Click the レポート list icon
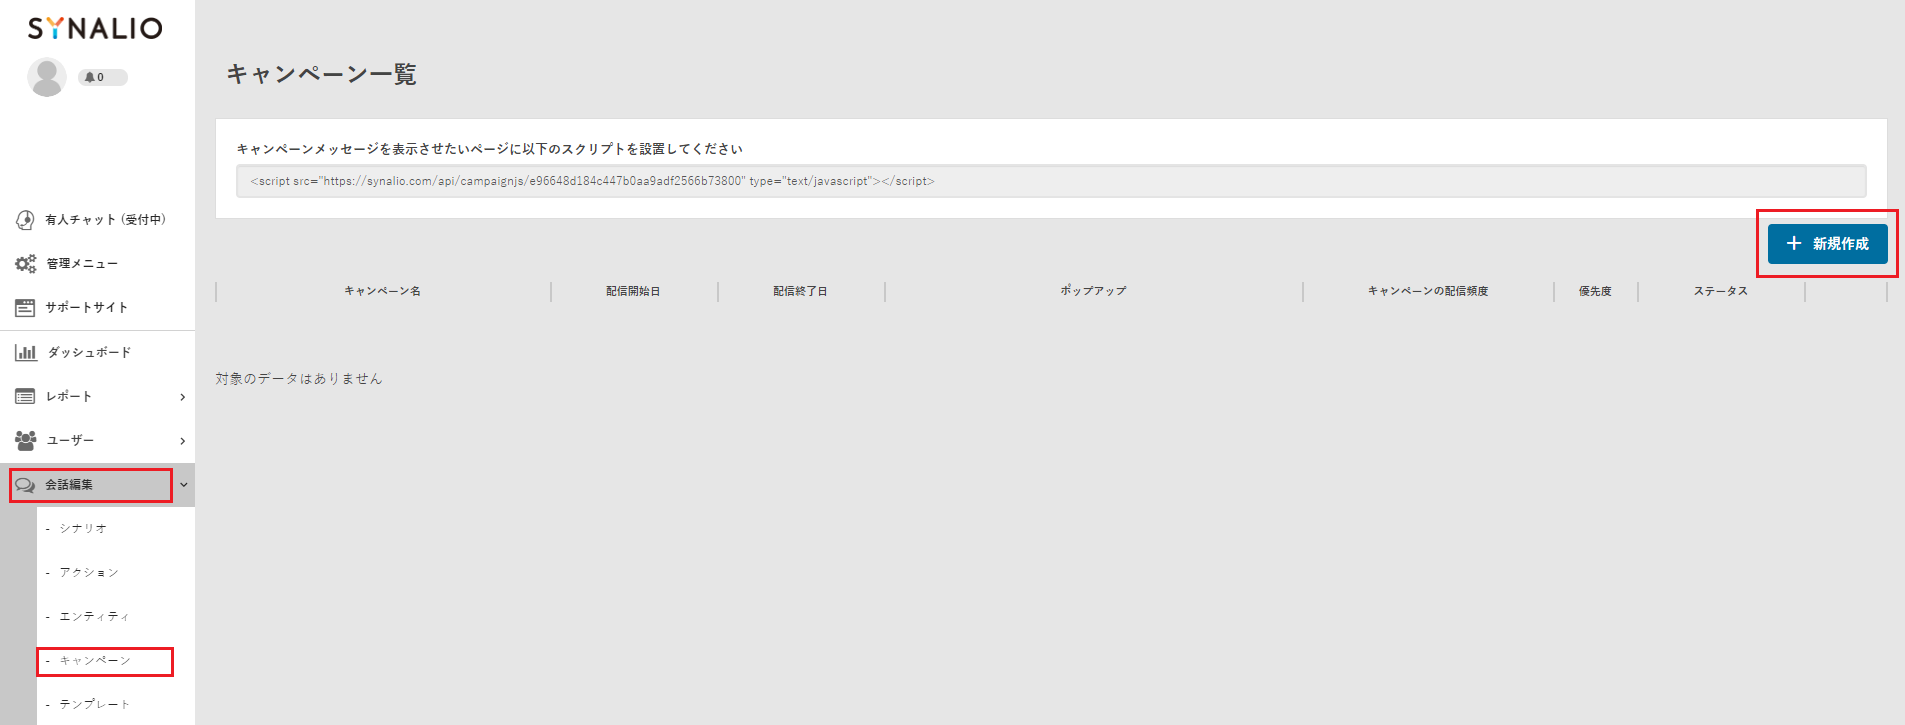 coord(25,397)
